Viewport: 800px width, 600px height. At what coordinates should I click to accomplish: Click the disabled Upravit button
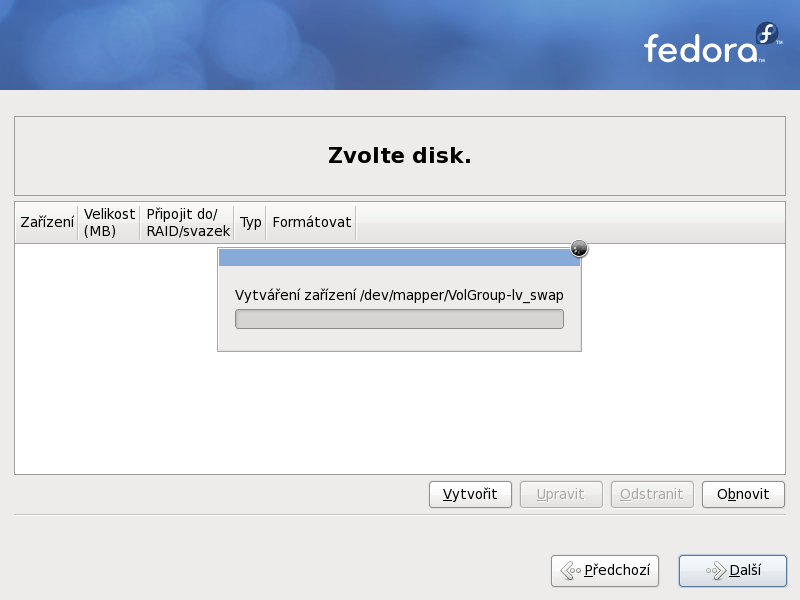pyautogui.click(x=561, y=494)
